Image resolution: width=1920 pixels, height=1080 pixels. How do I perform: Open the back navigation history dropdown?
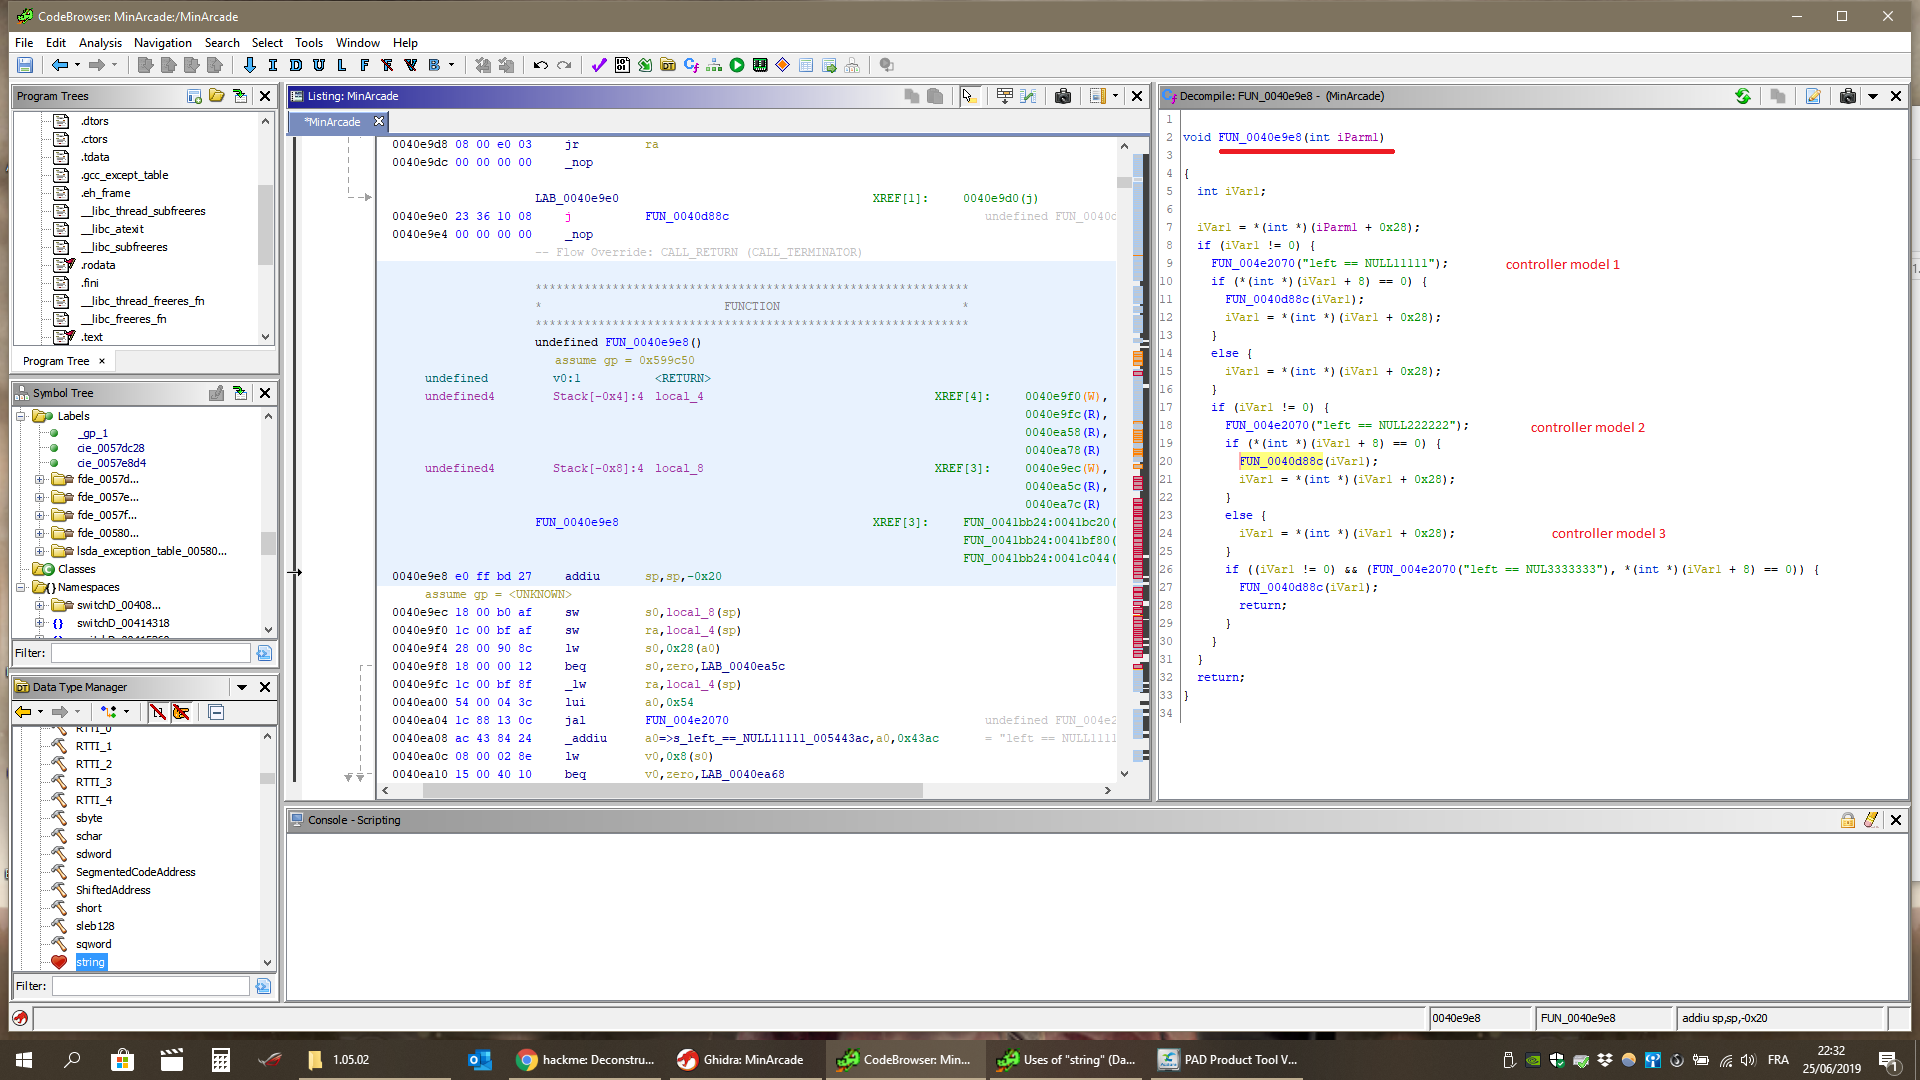[x=77, y=65]
